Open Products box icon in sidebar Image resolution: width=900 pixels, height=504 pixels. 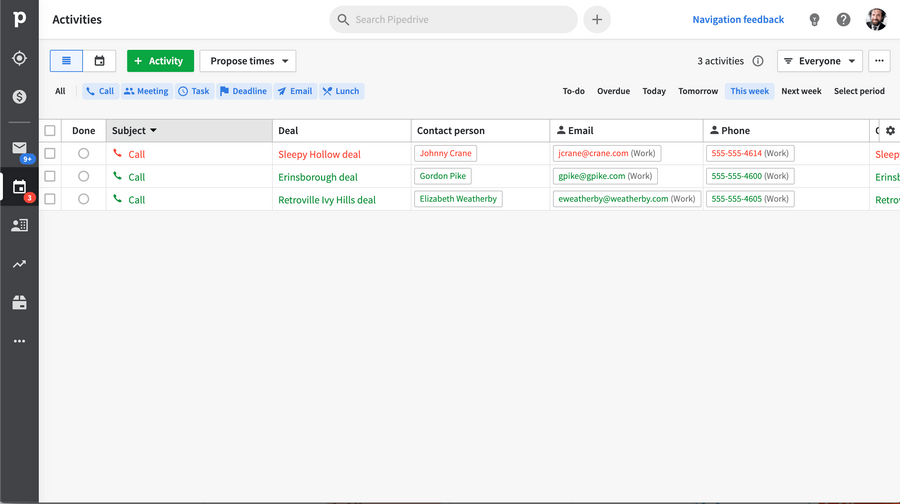(20, 303)
